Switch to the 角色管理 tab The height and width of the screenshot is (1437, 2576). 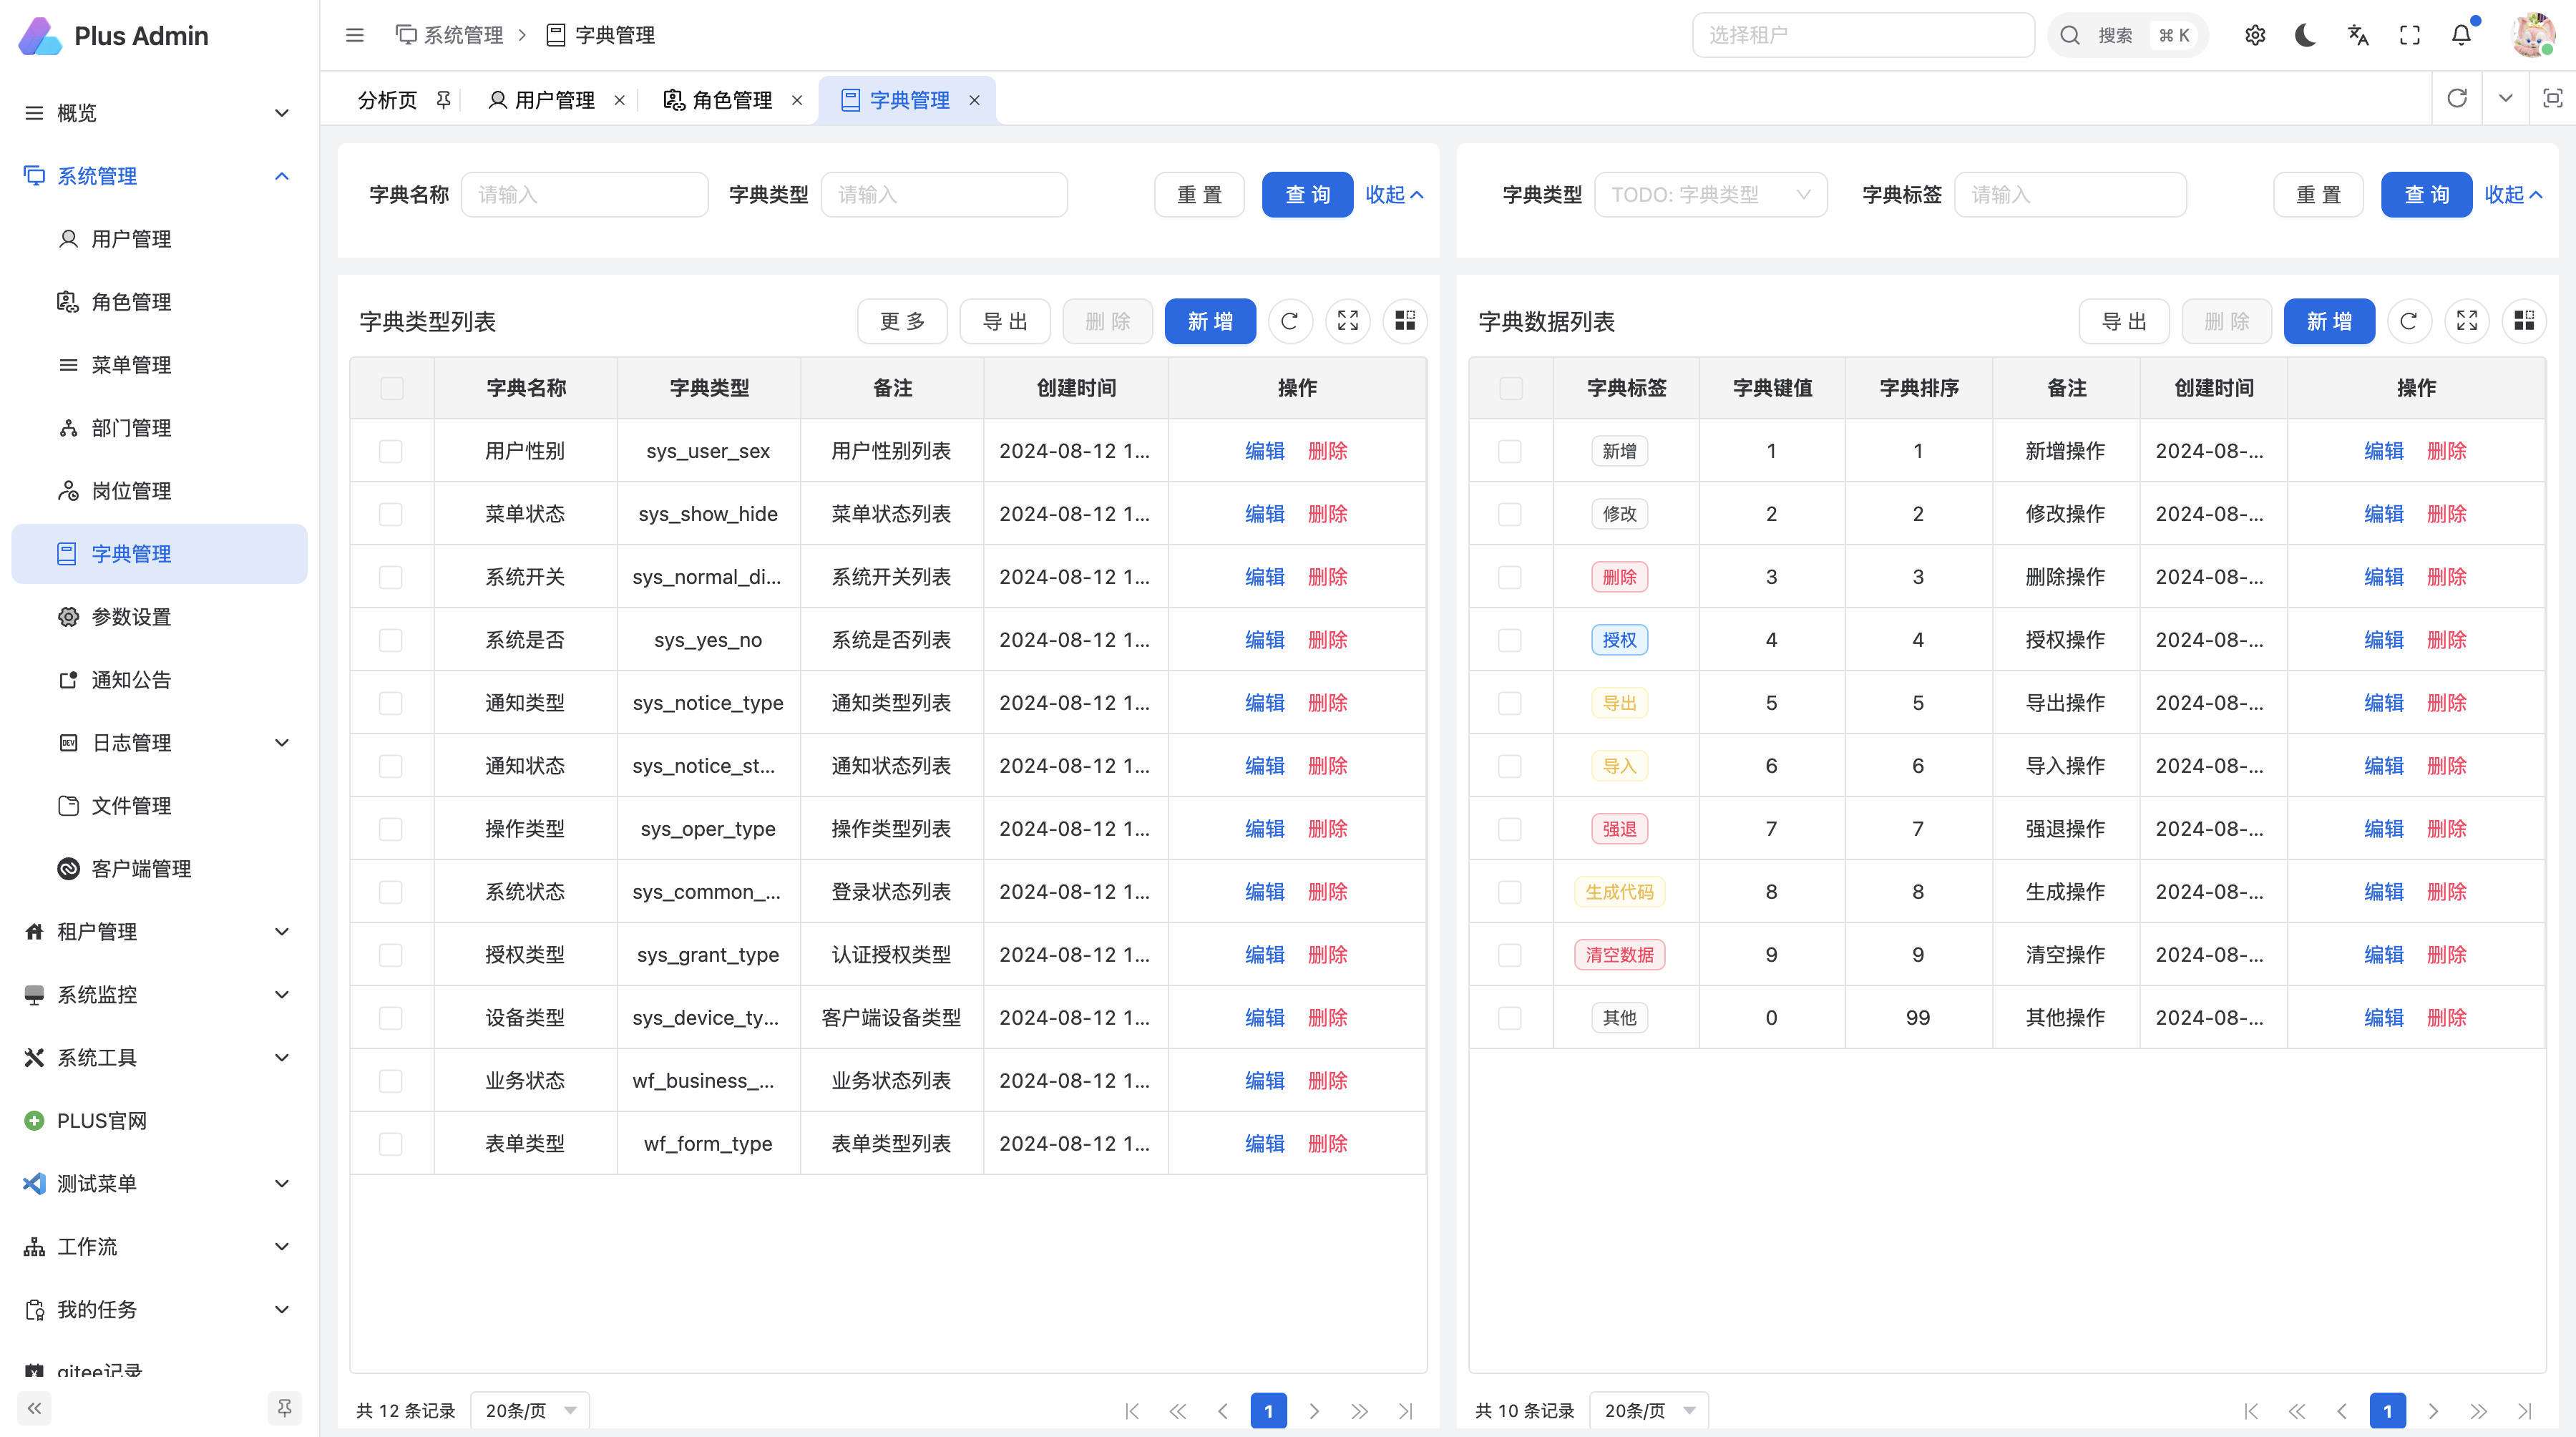(731, 100)
